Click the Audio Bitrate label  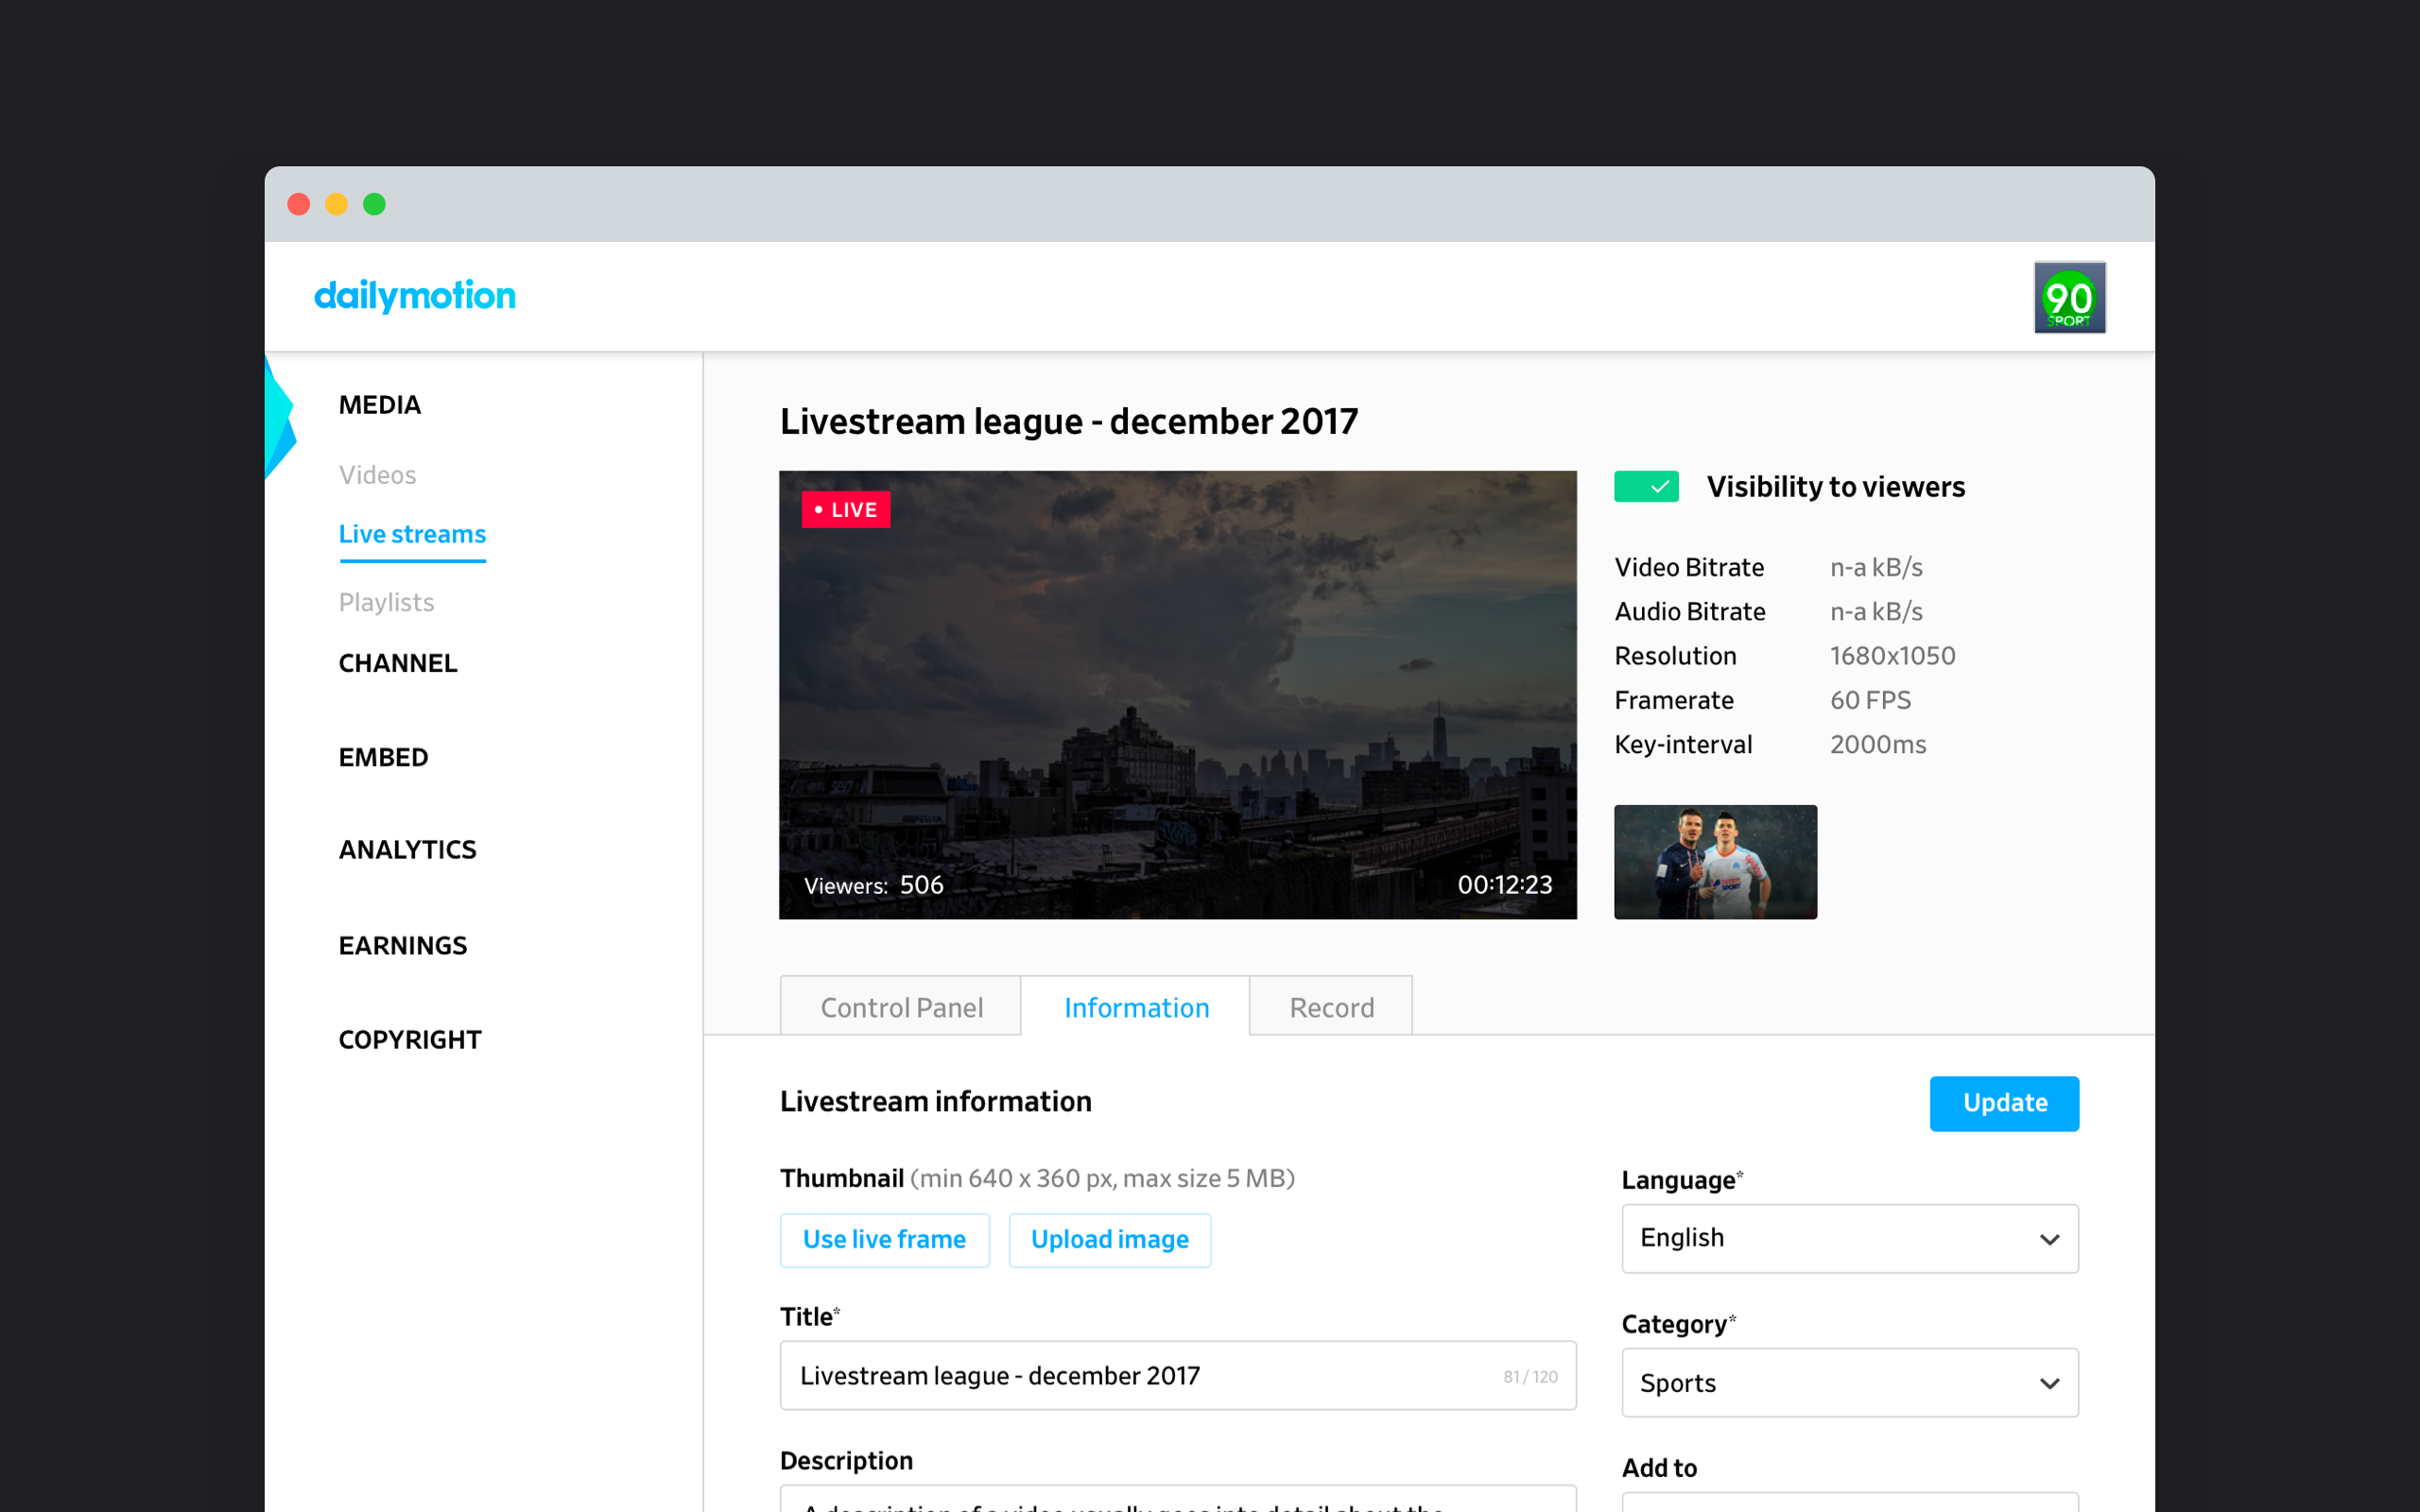click(1690, 611)
